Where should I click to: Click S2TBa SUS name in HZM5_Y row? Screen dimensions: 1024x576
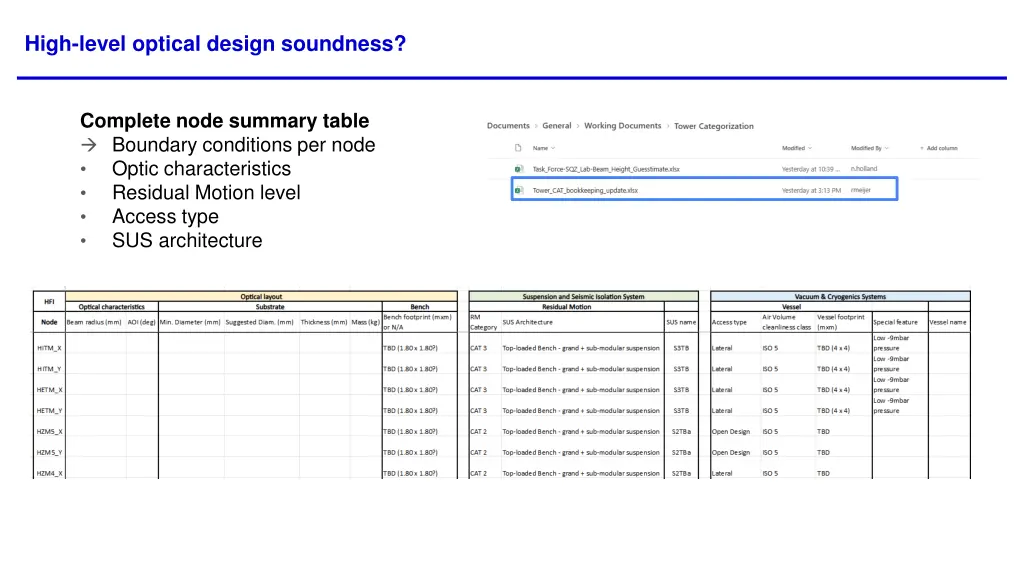click(681, 453)
